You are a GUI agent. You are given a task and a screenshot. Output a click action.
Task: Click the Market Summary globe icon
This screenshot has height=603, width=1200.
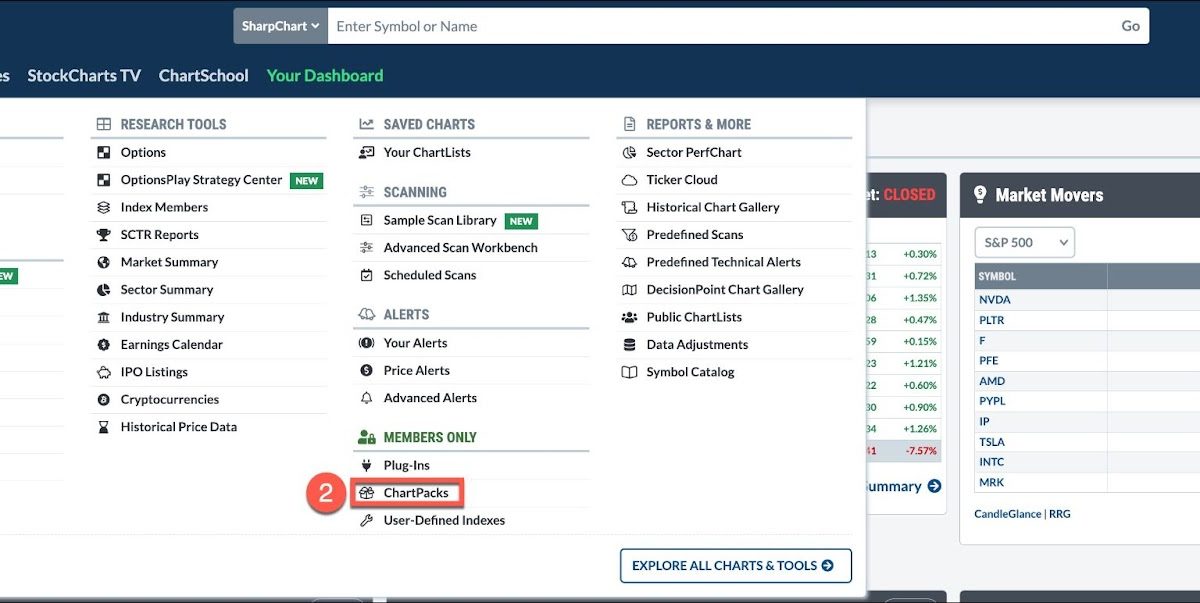tap(103, 262)
